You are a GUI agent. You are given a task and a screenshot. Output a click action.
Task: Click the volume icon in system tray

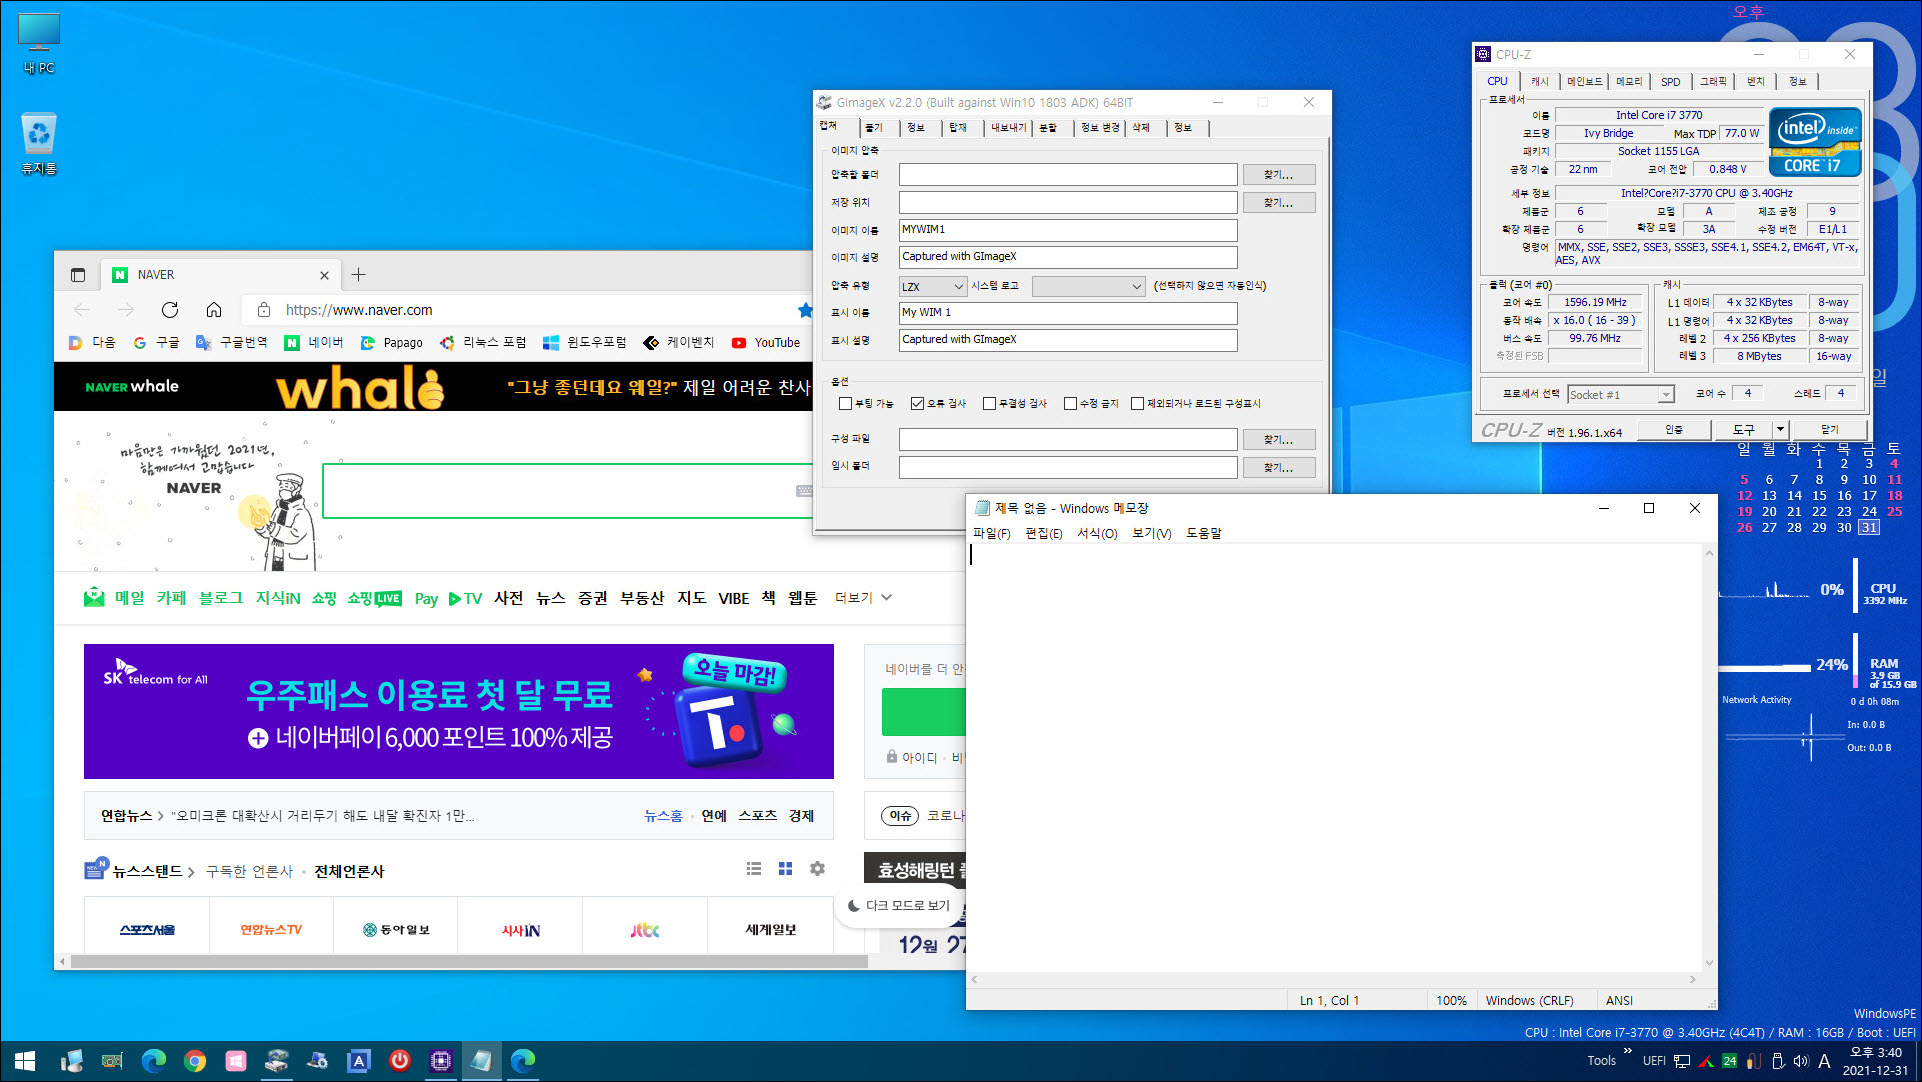point(1801,1061)
